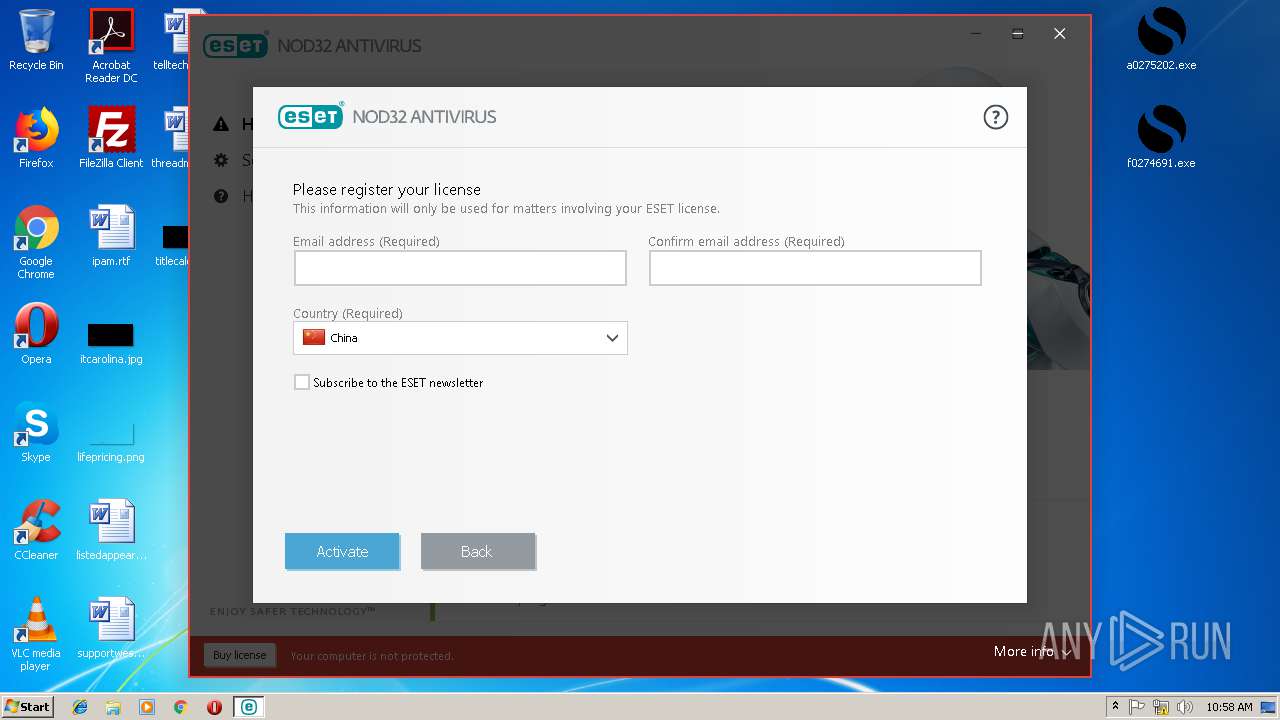Click the Activate button
Screen dimensions: 1280x720
(342, 551)
